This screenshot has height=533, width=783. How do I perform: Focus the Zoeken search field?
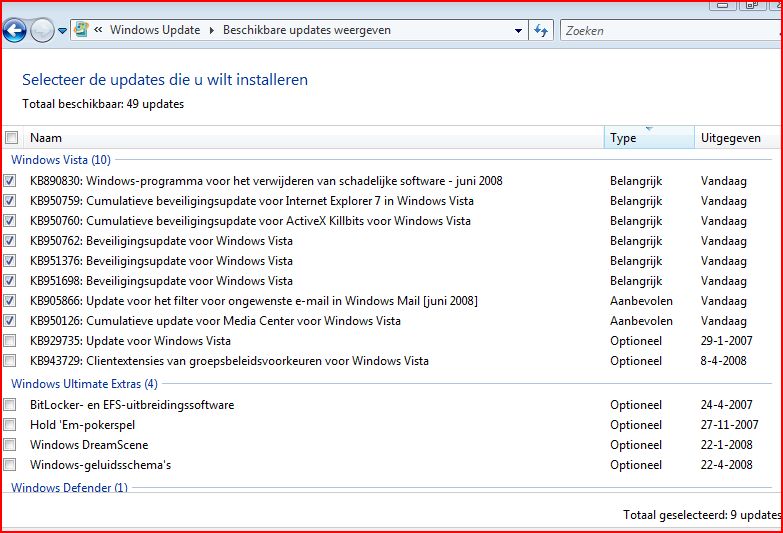tap(671, 30)
